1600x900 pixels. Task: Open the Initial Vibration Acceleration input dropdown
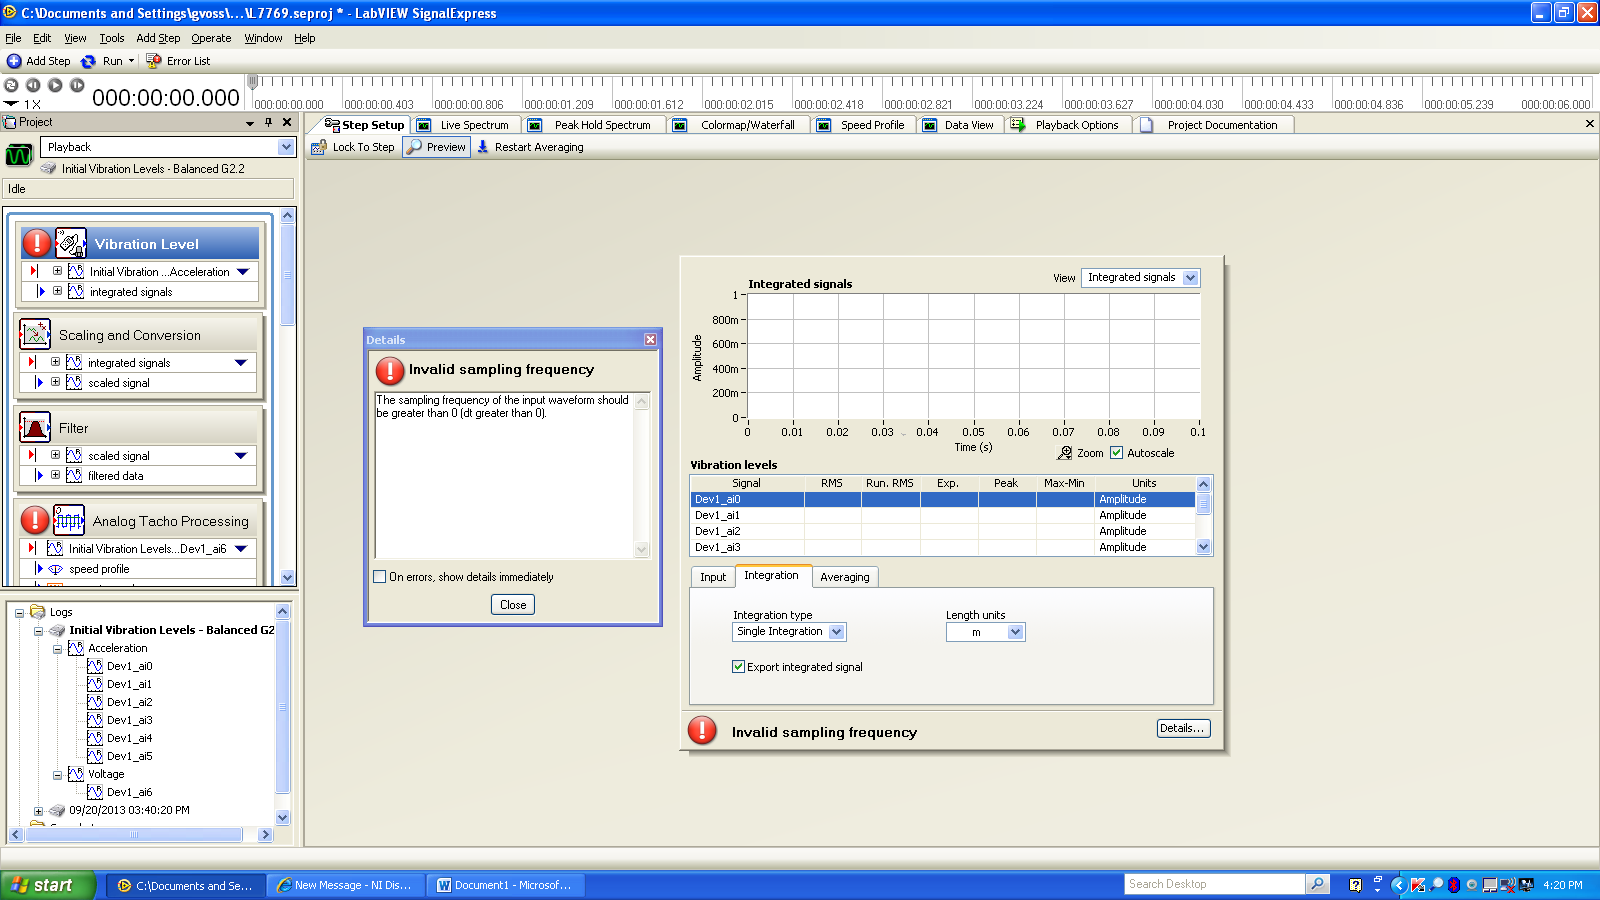[243, 272]
